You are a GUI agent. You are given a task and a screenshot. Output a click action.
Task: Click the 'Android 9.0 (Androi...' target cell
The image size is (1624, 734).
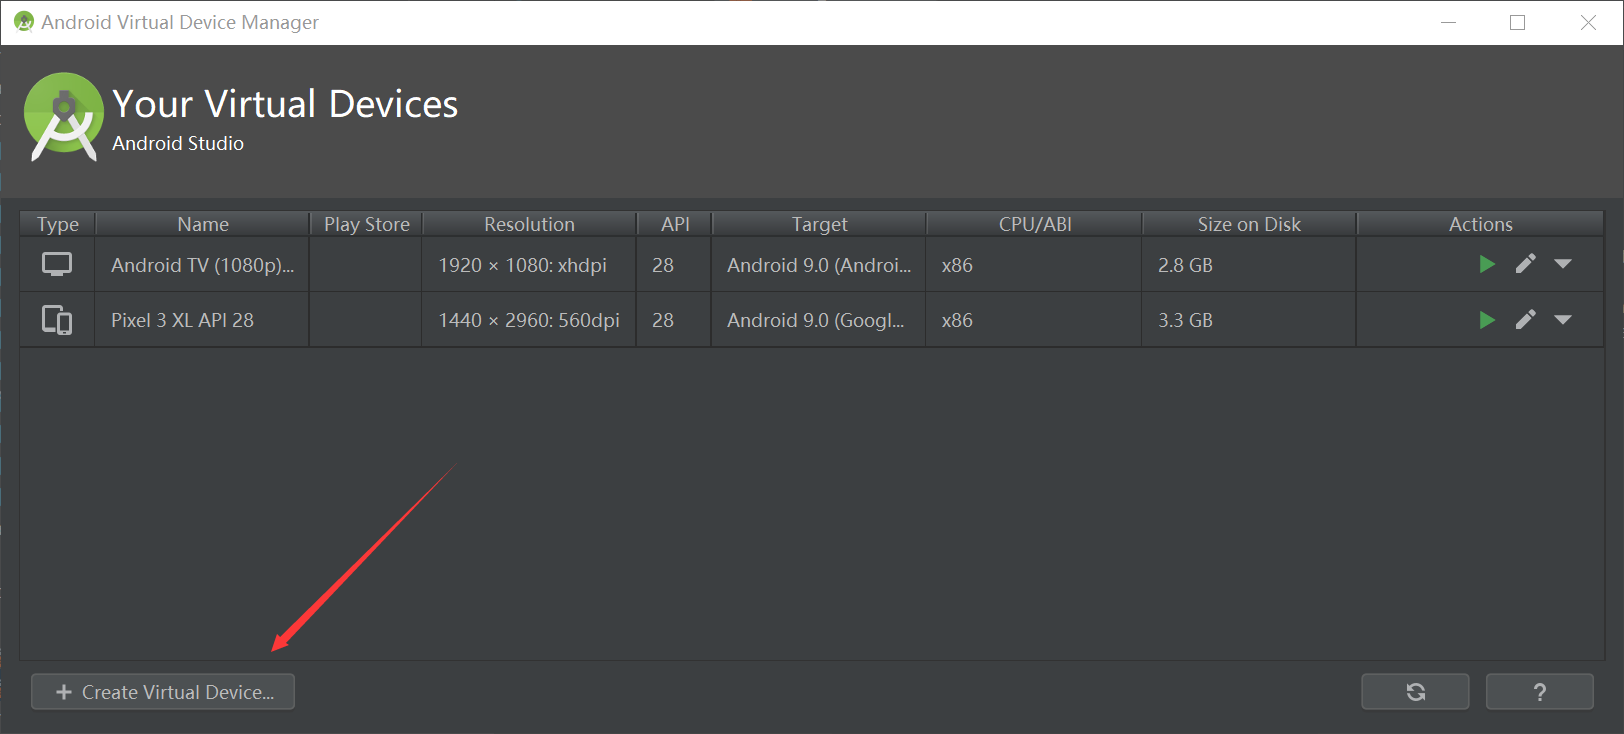coord(819,265)
